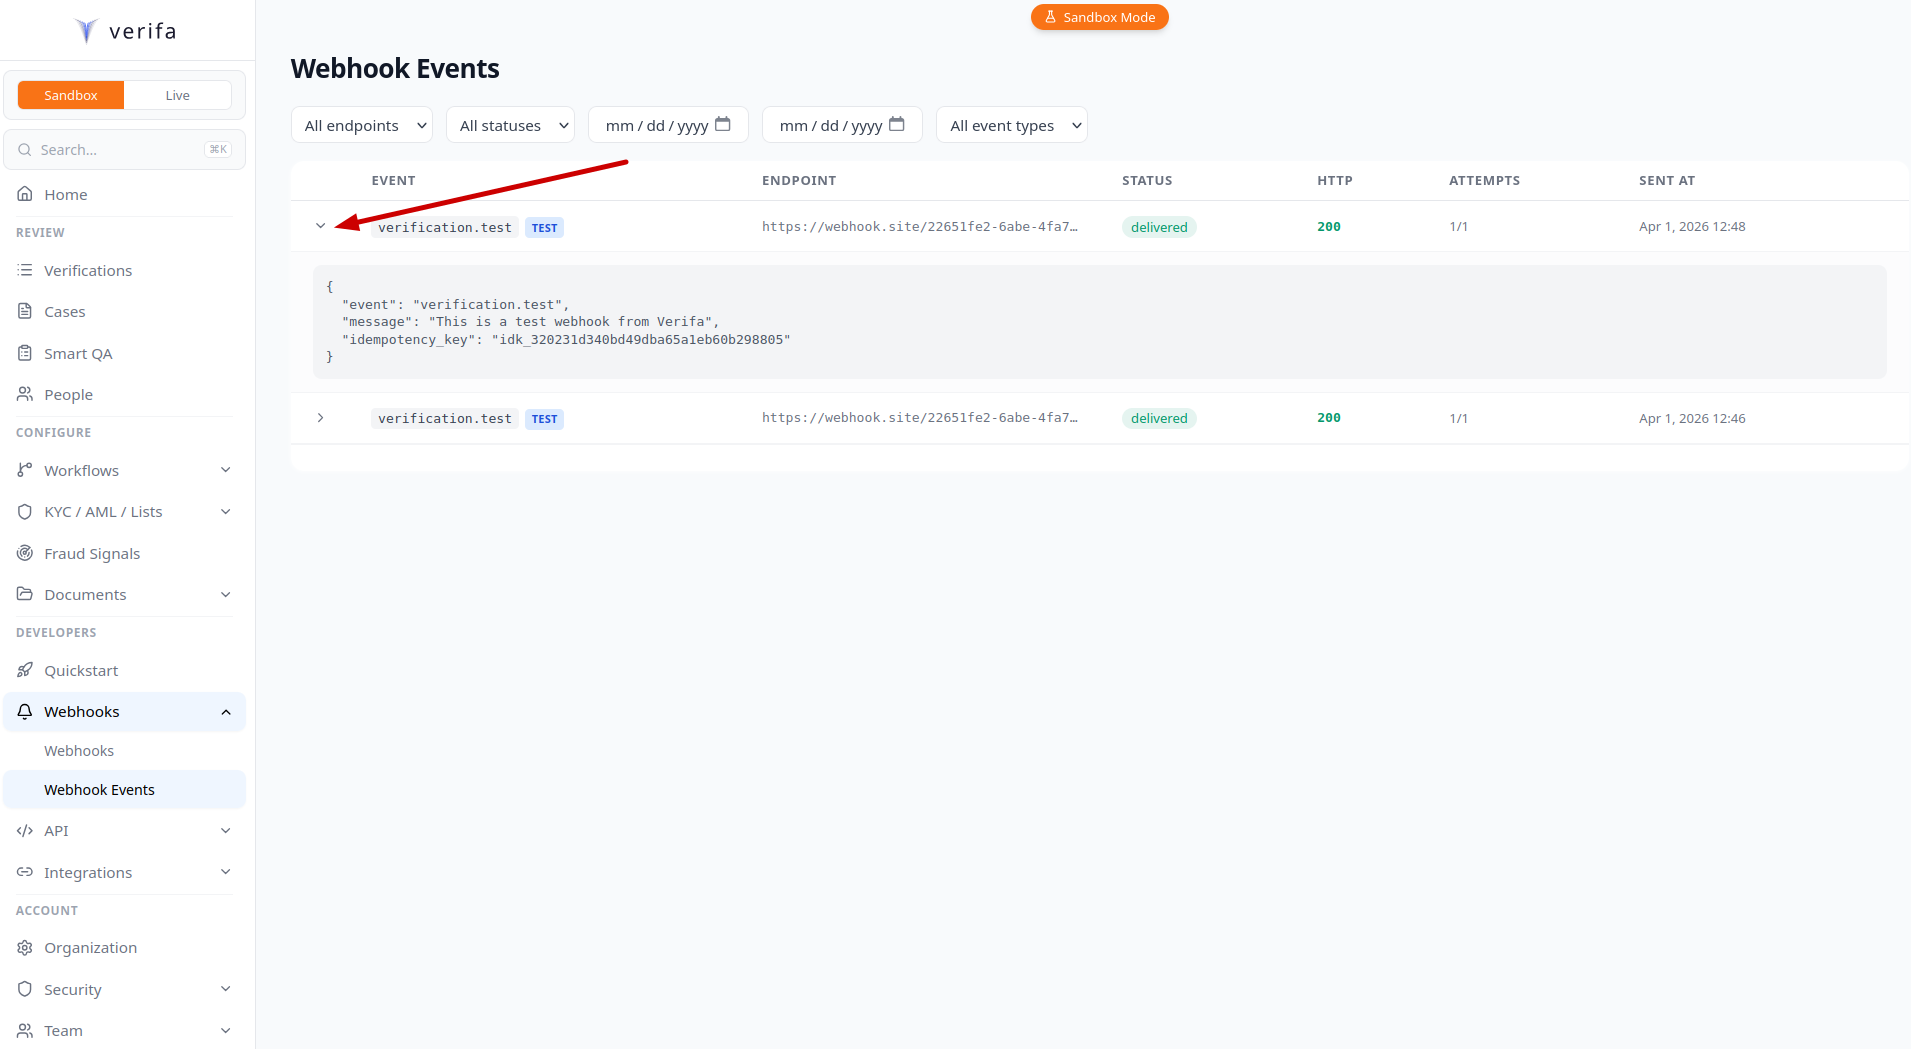Click the Cases navigation item
This screenshot has height=1049, width=1911.
click(x=63, y=311)
